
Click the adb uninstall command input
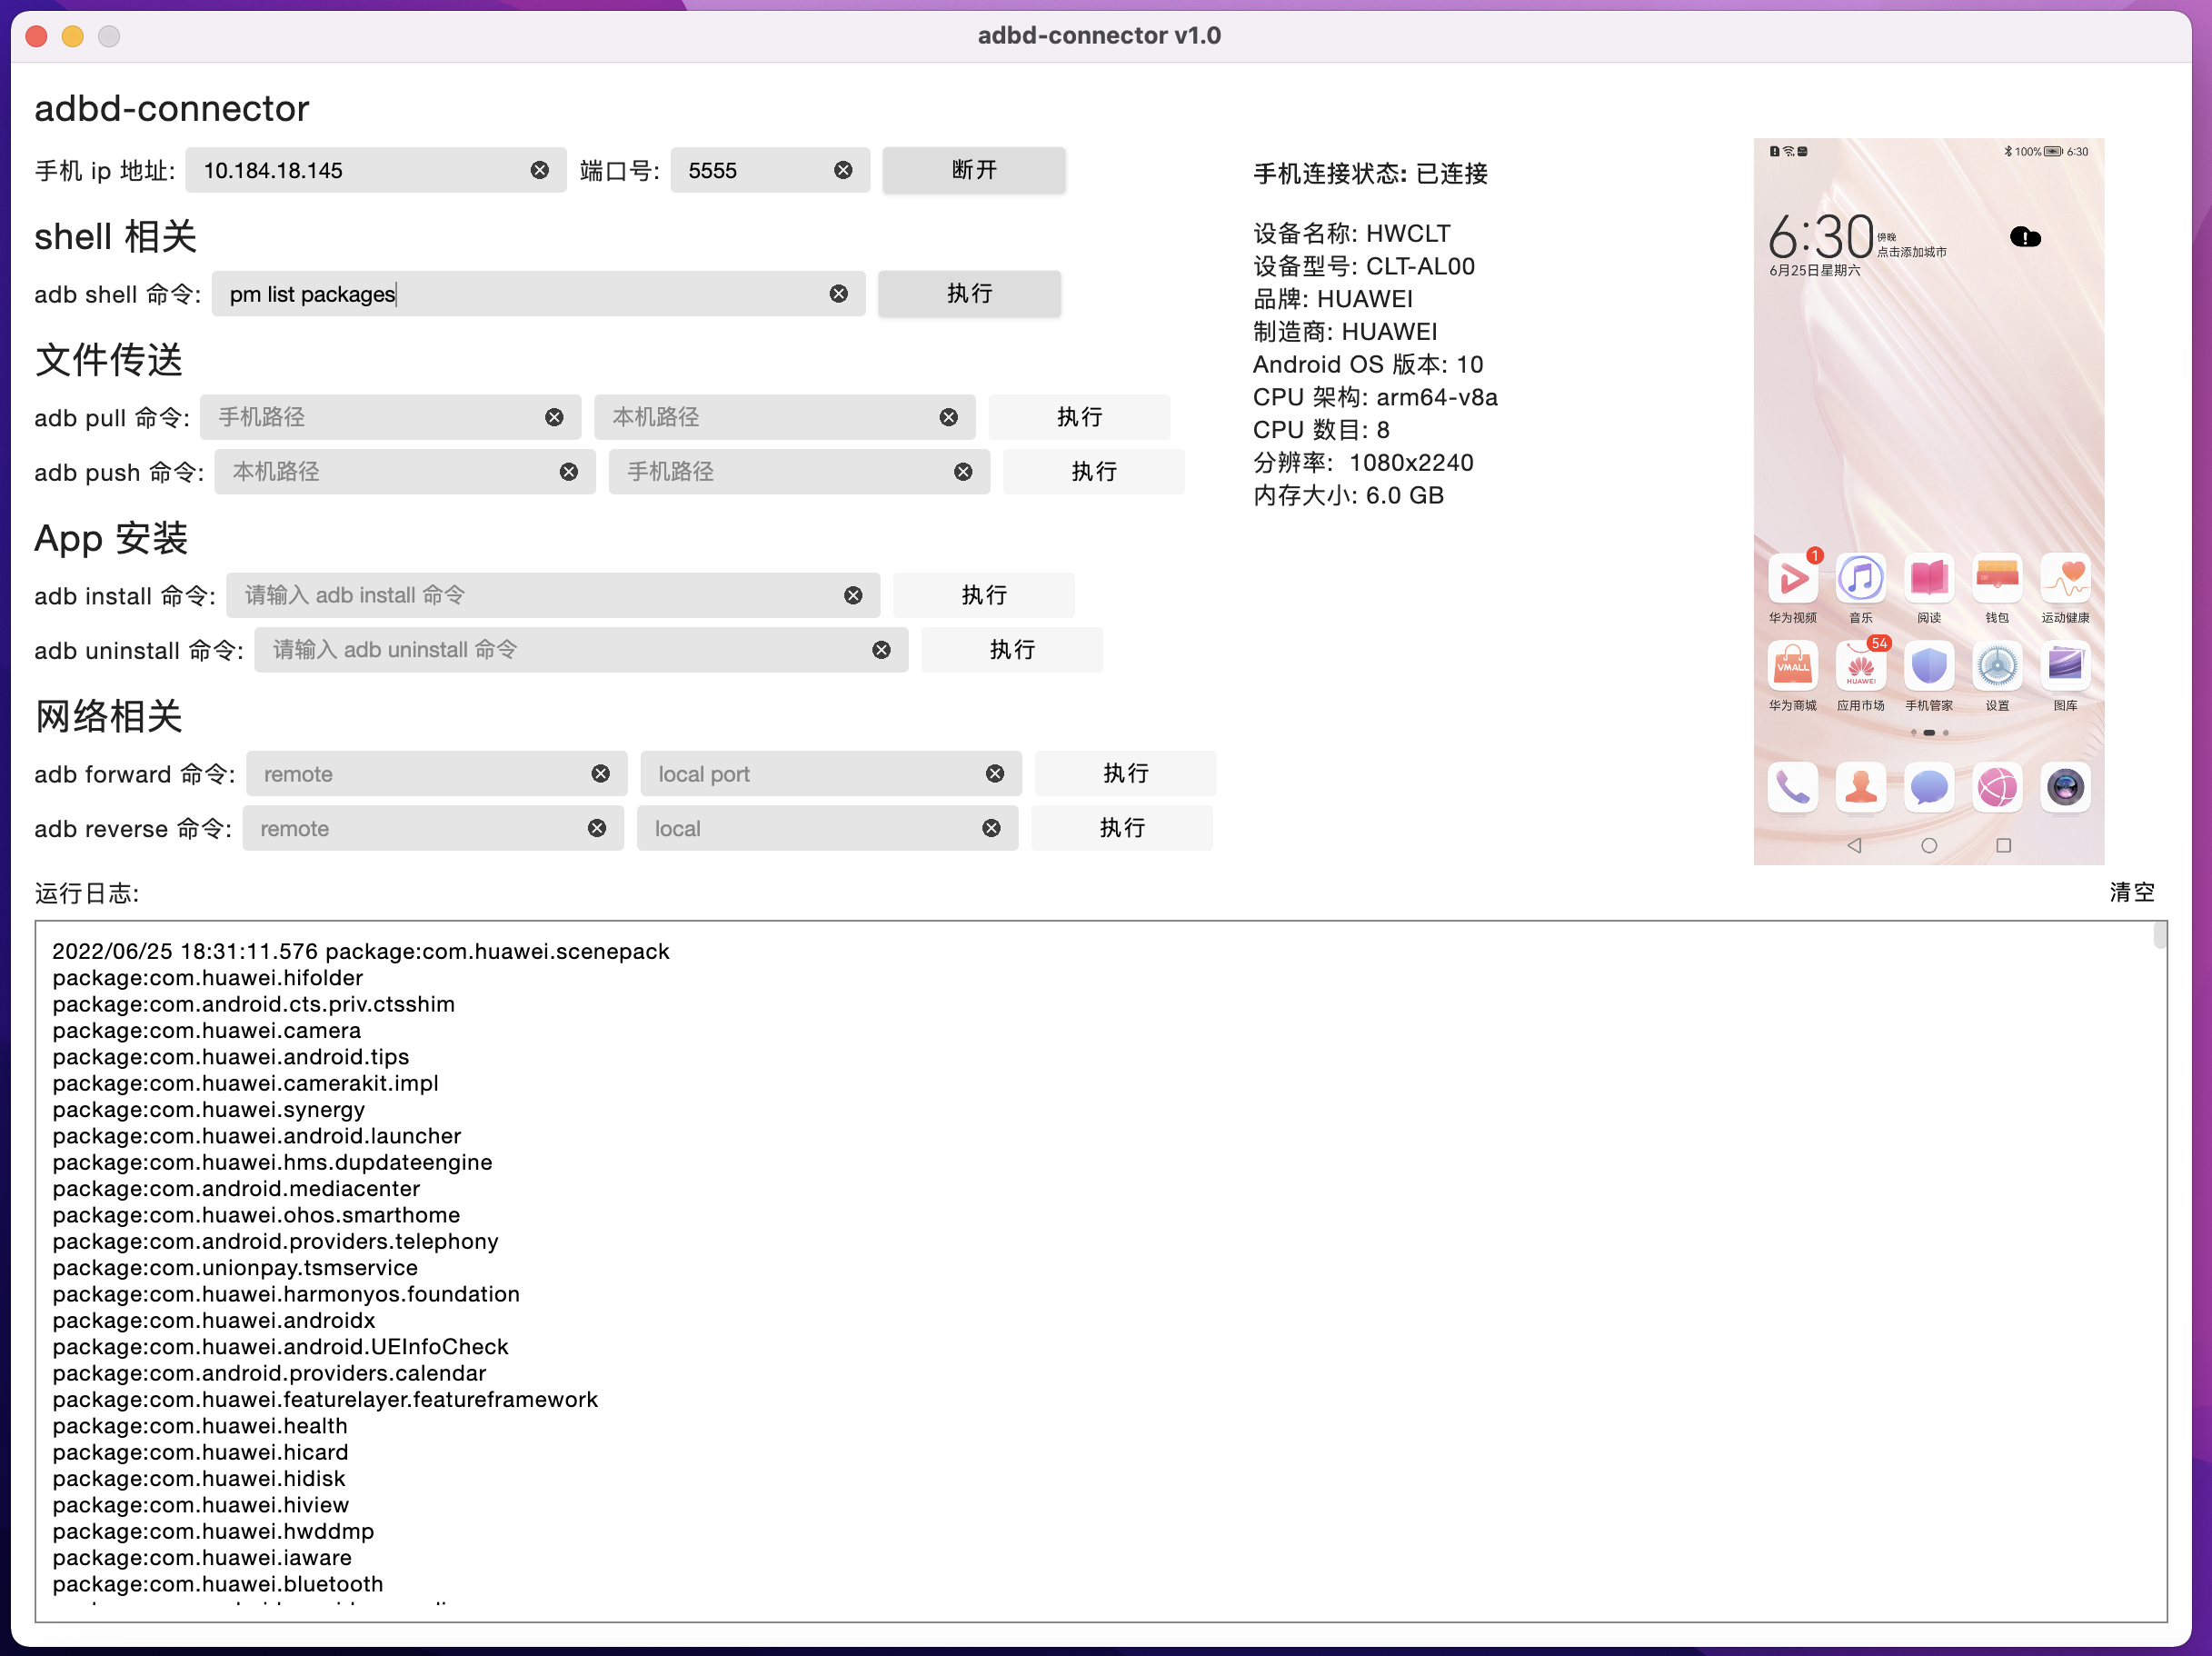pos(560,650)
